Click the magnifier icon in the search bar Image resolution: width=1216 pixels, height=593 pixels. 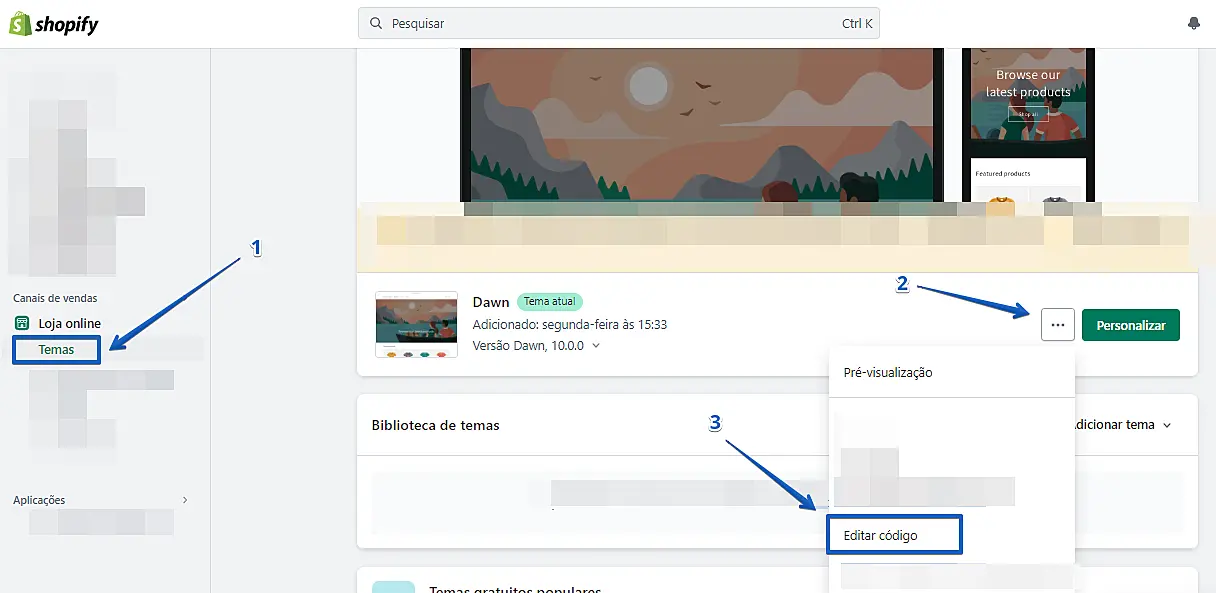pyautogui.click(x=376, y=24)
